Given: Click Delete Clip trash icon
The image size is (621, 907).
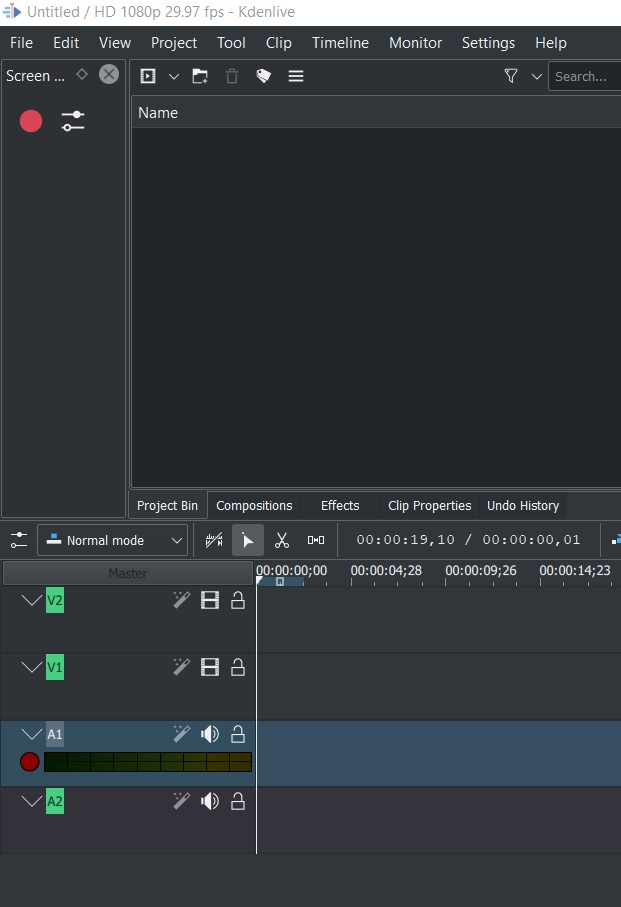Looking at the screenshot, I should click(x=232, y=76).
